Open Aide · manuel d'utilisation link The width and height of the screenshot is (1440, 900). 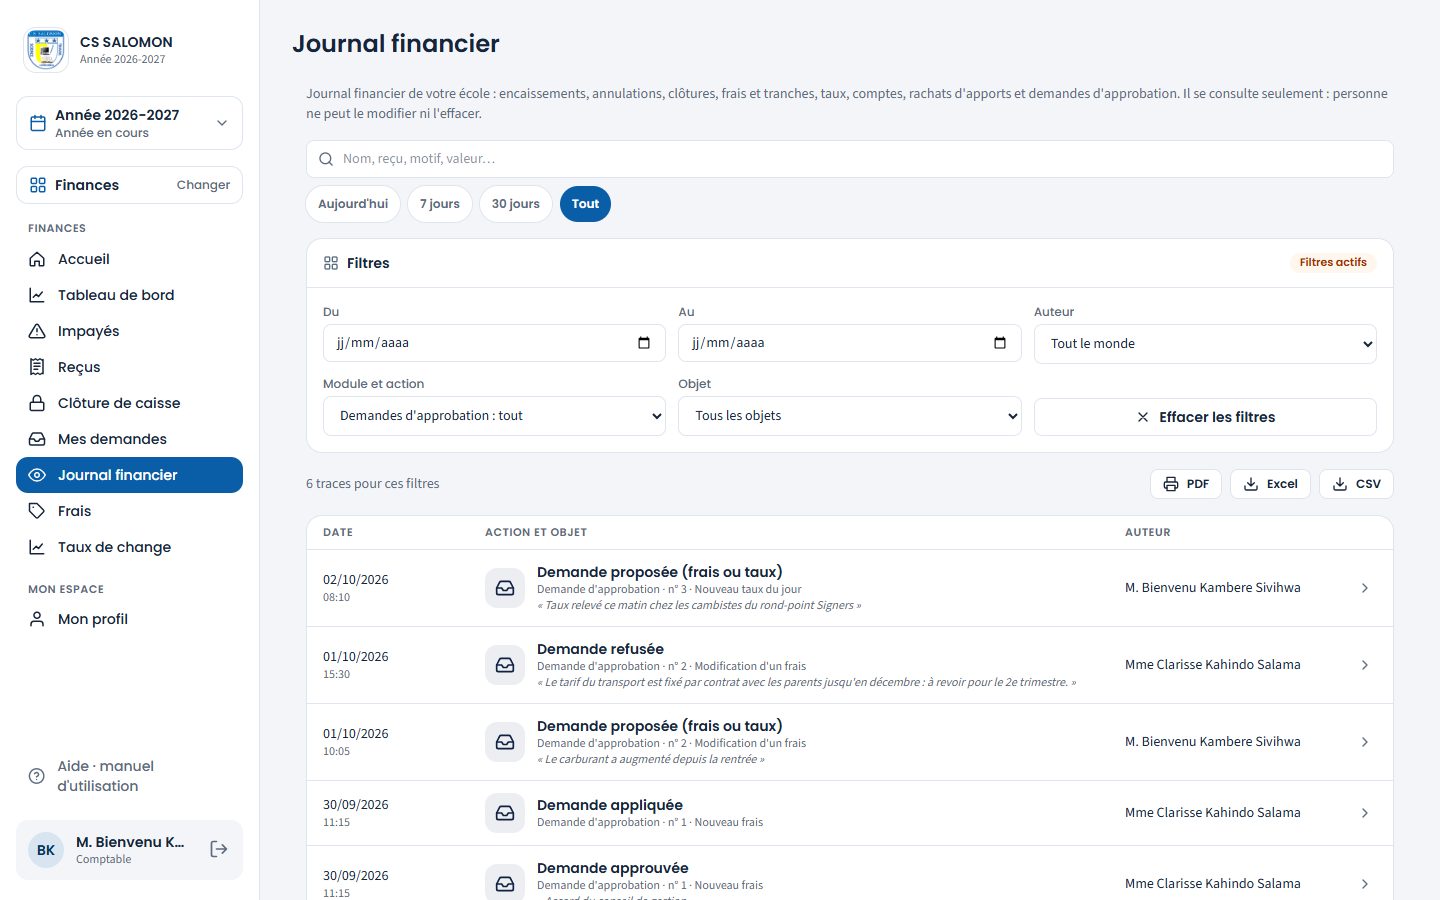[x=129, y=776]
